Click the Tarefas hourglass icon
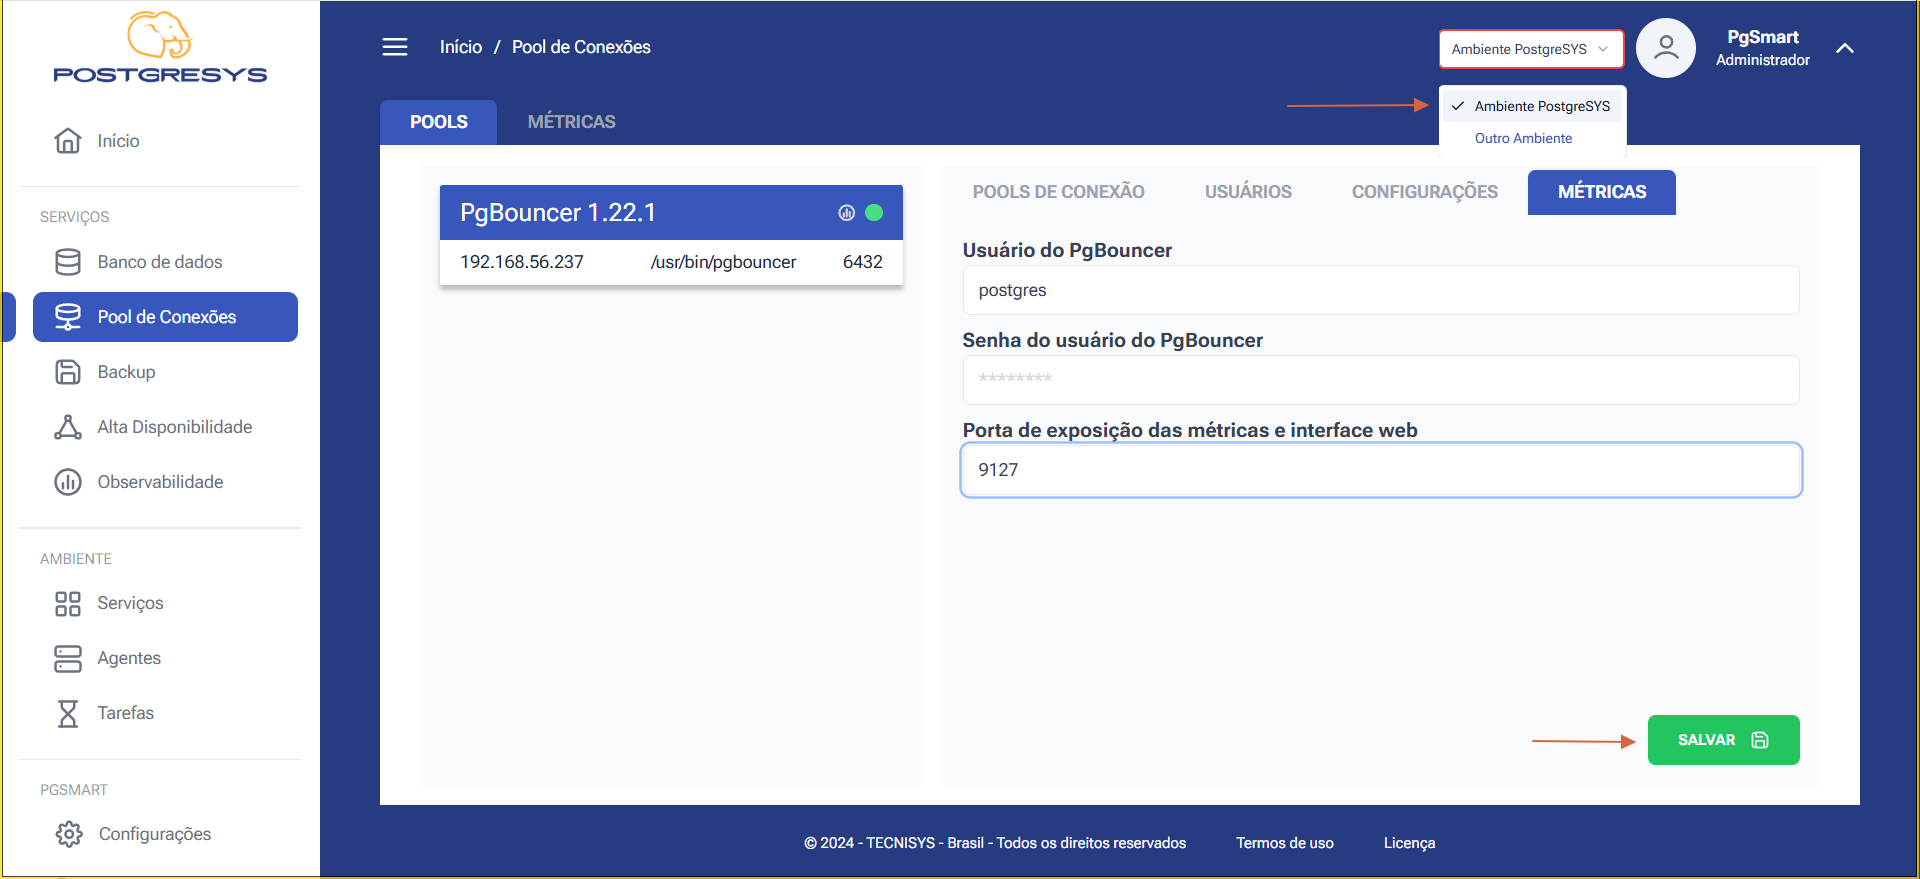This screenshot has width=1920, height=879. 68,713
